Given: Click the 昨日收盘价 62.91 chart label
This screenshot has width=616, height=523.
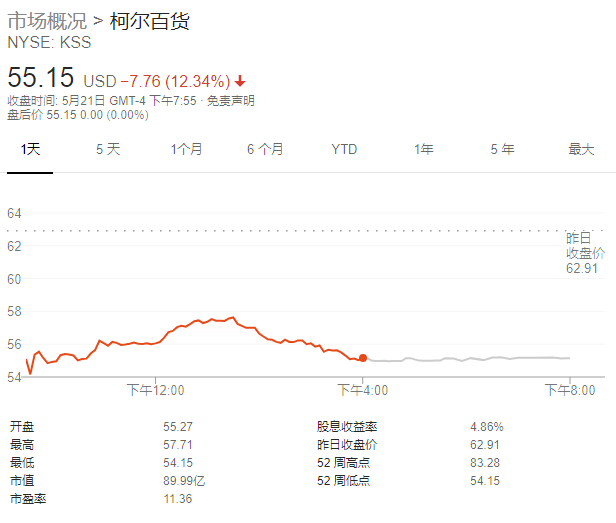Looking at the screenshot, I should pyautogui.click(x=585, y=253).
